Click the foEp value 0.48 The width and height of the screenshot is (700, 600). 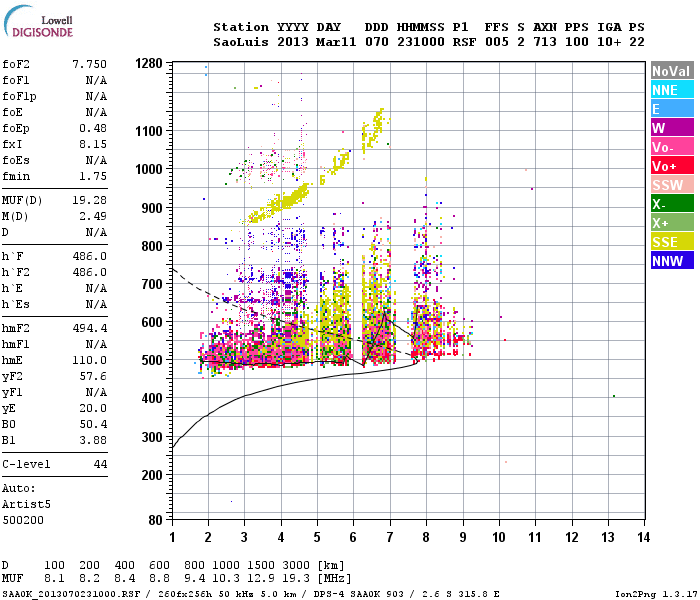click(x=93, y=128)
